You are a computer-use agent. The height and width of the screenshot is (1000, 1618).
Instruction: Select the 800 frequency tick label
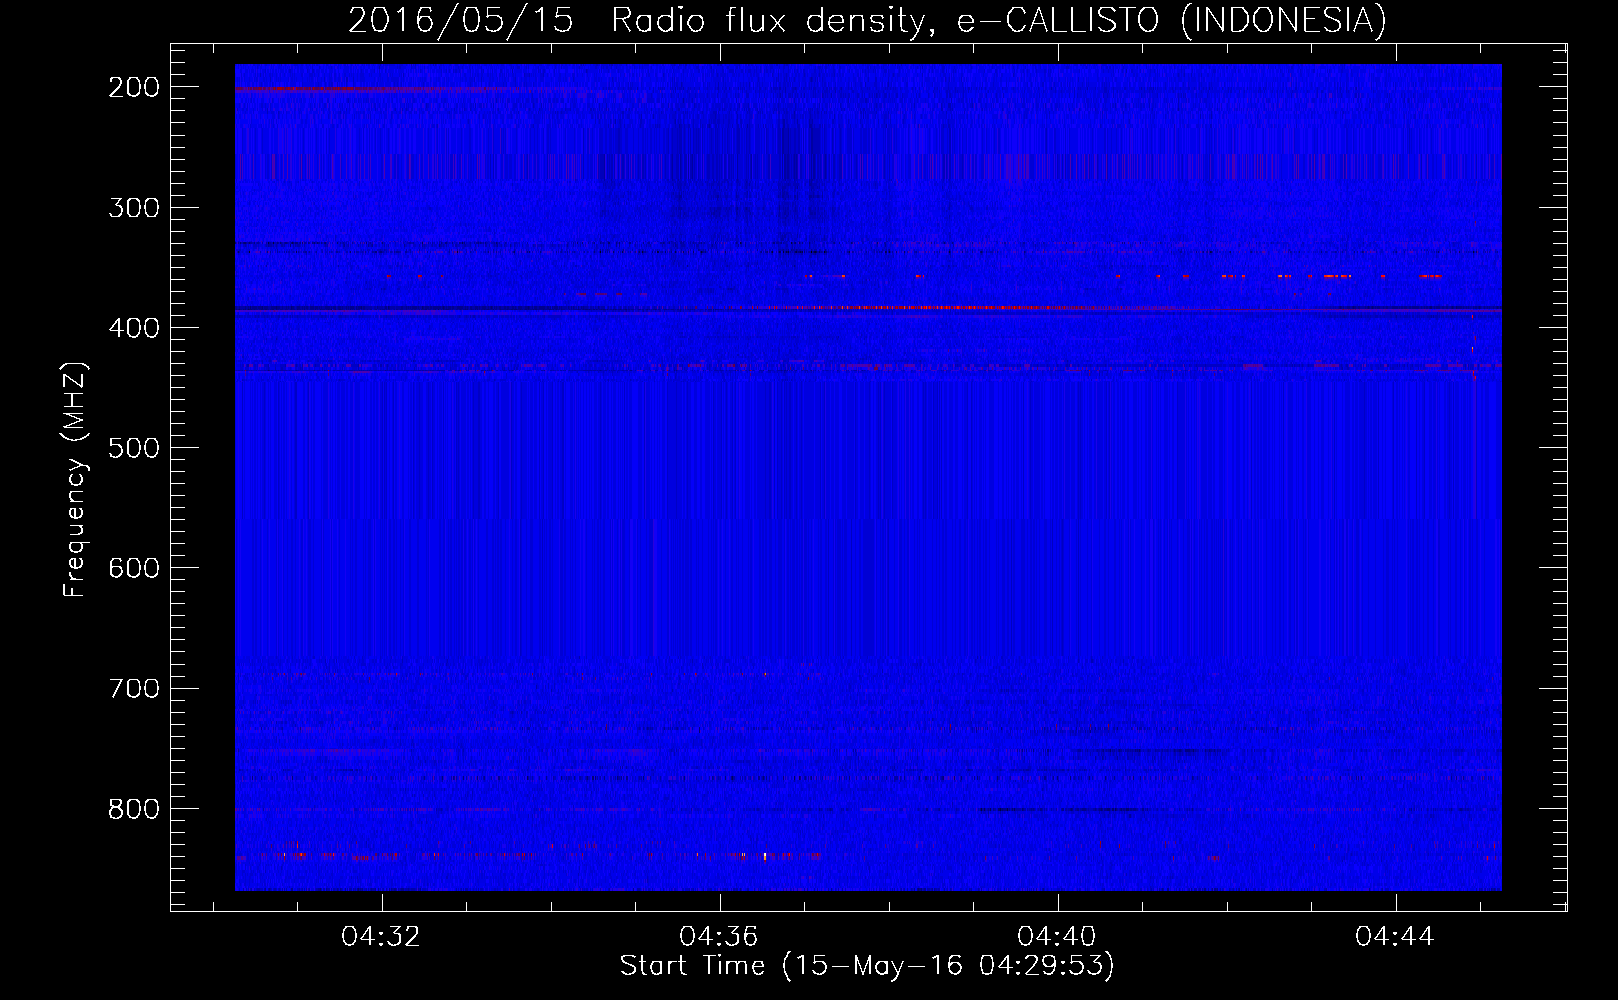point(134,808)
